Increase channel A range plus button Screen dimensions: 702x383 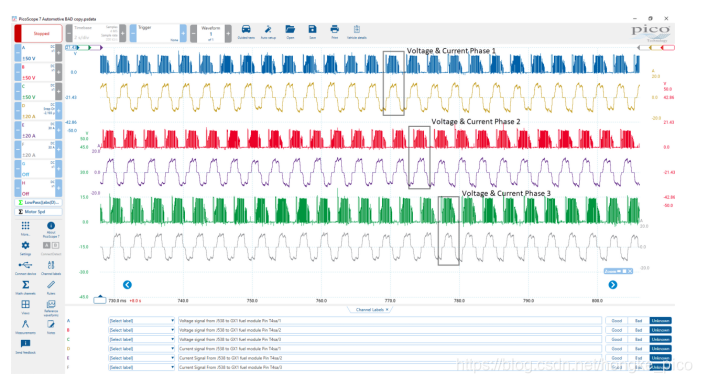click(59, 53)
